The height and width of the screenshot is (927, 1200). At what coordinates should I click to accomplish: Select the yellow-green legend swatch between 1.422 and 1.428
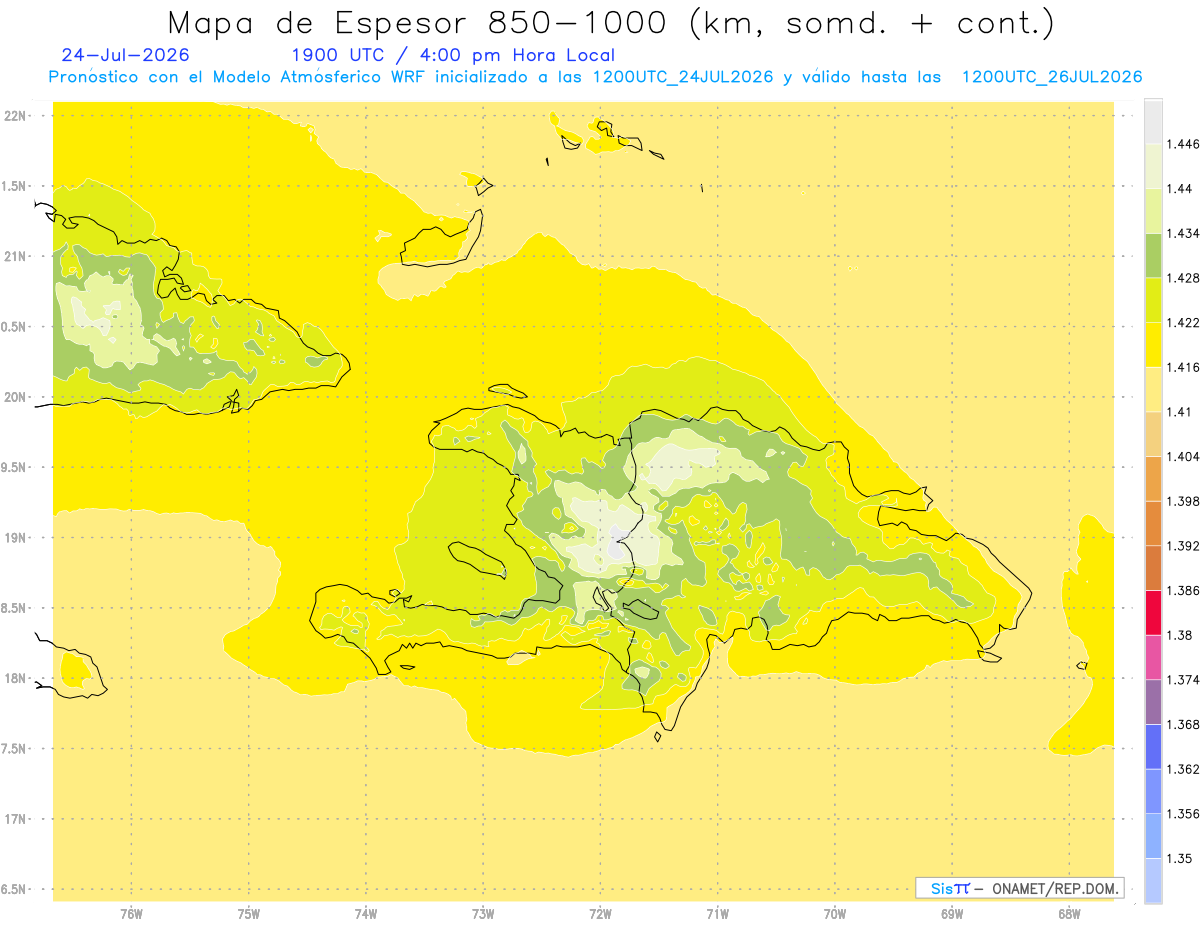(x=1153, y=300)
